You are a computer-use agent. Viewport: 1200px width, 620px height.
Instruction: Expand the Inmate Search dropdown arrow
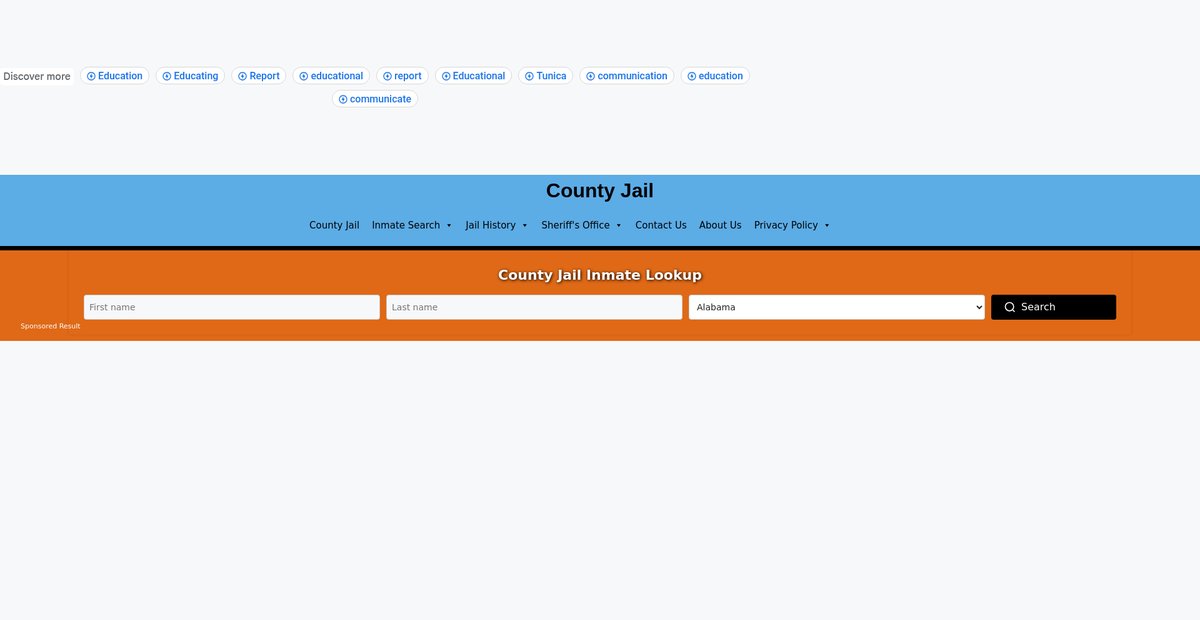pyautogui.click(x=449, y=226)
